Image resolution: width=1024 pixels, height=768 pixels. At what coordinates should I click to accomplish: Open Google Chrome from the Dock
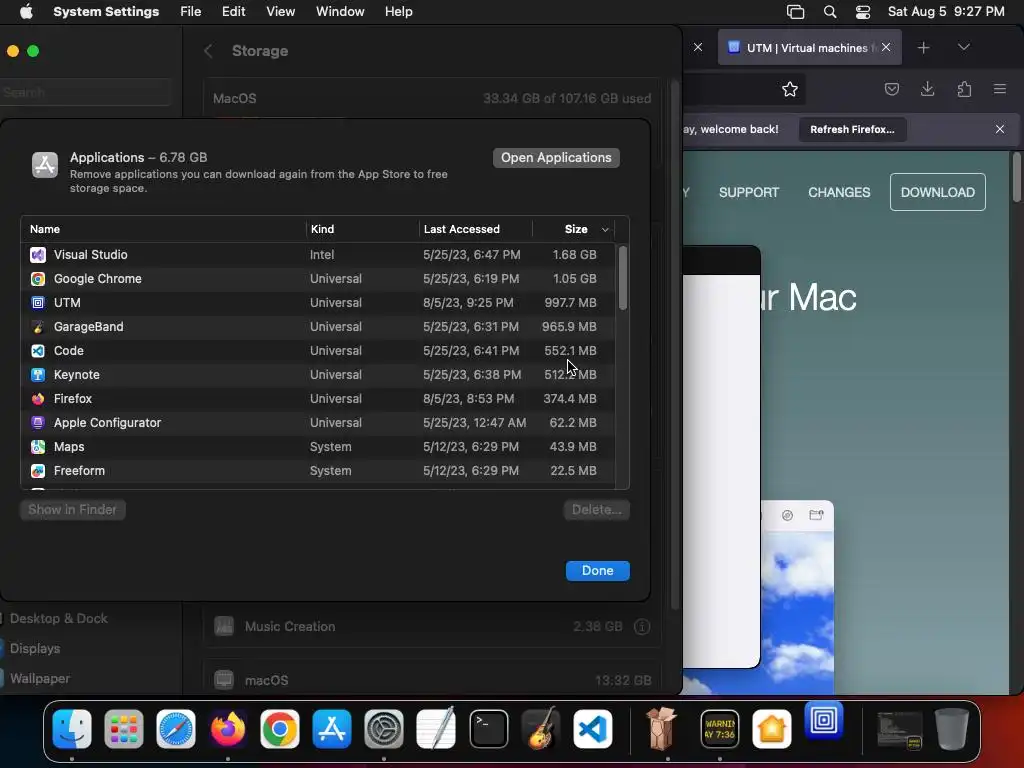(x=280, y=729)
